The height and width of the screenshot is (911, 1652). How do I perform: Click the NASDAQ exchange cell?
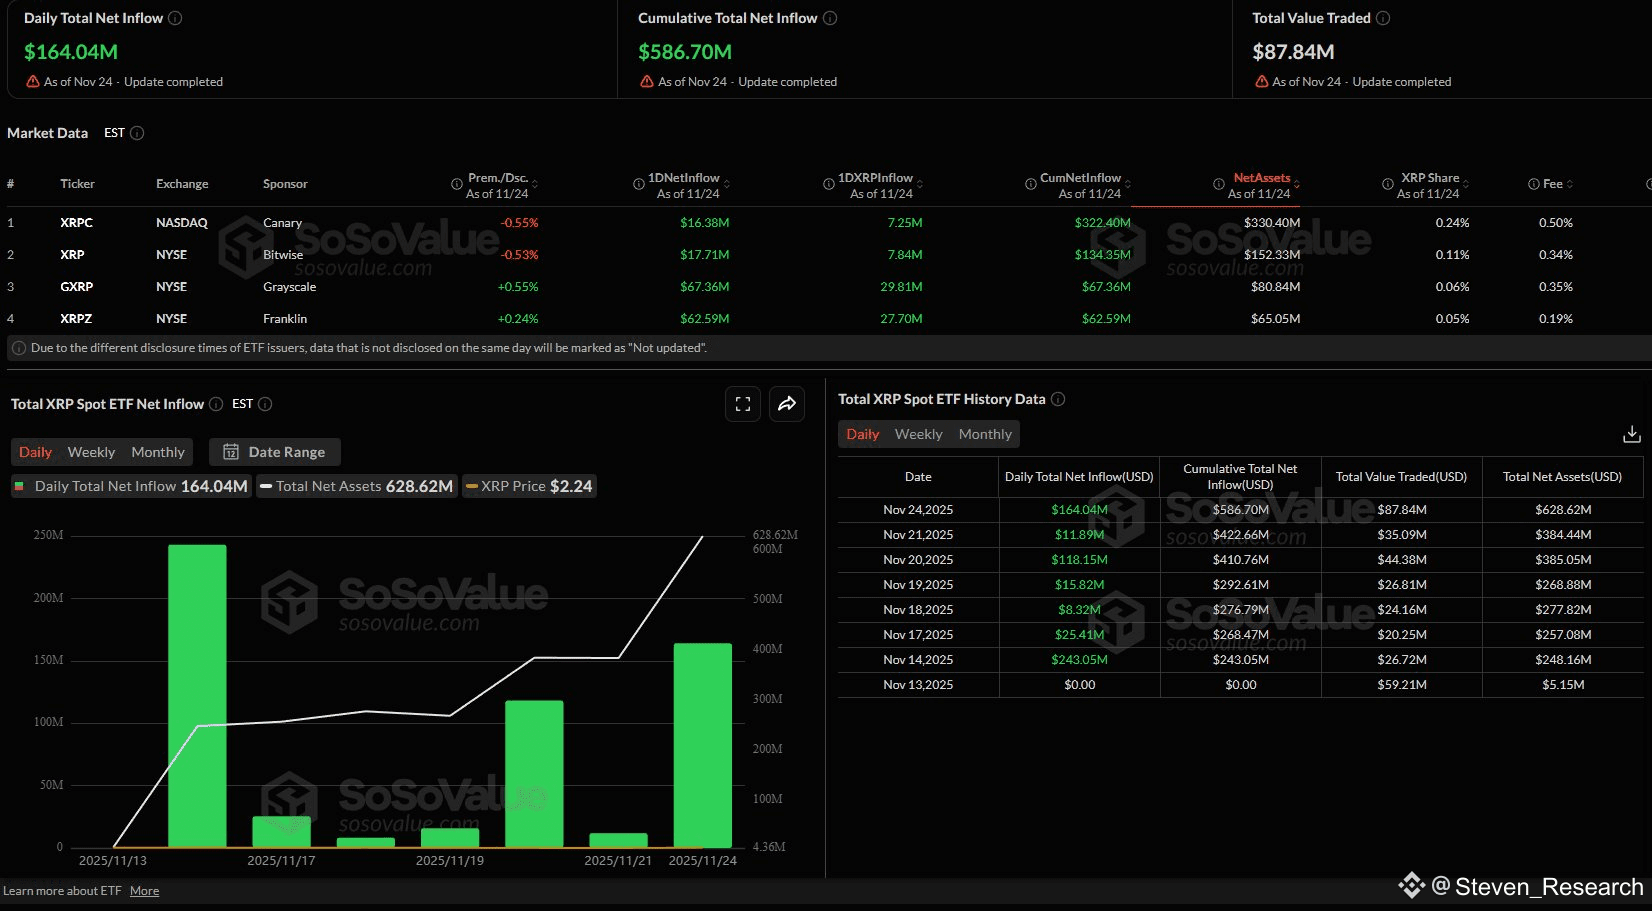(x=182, y=223)
